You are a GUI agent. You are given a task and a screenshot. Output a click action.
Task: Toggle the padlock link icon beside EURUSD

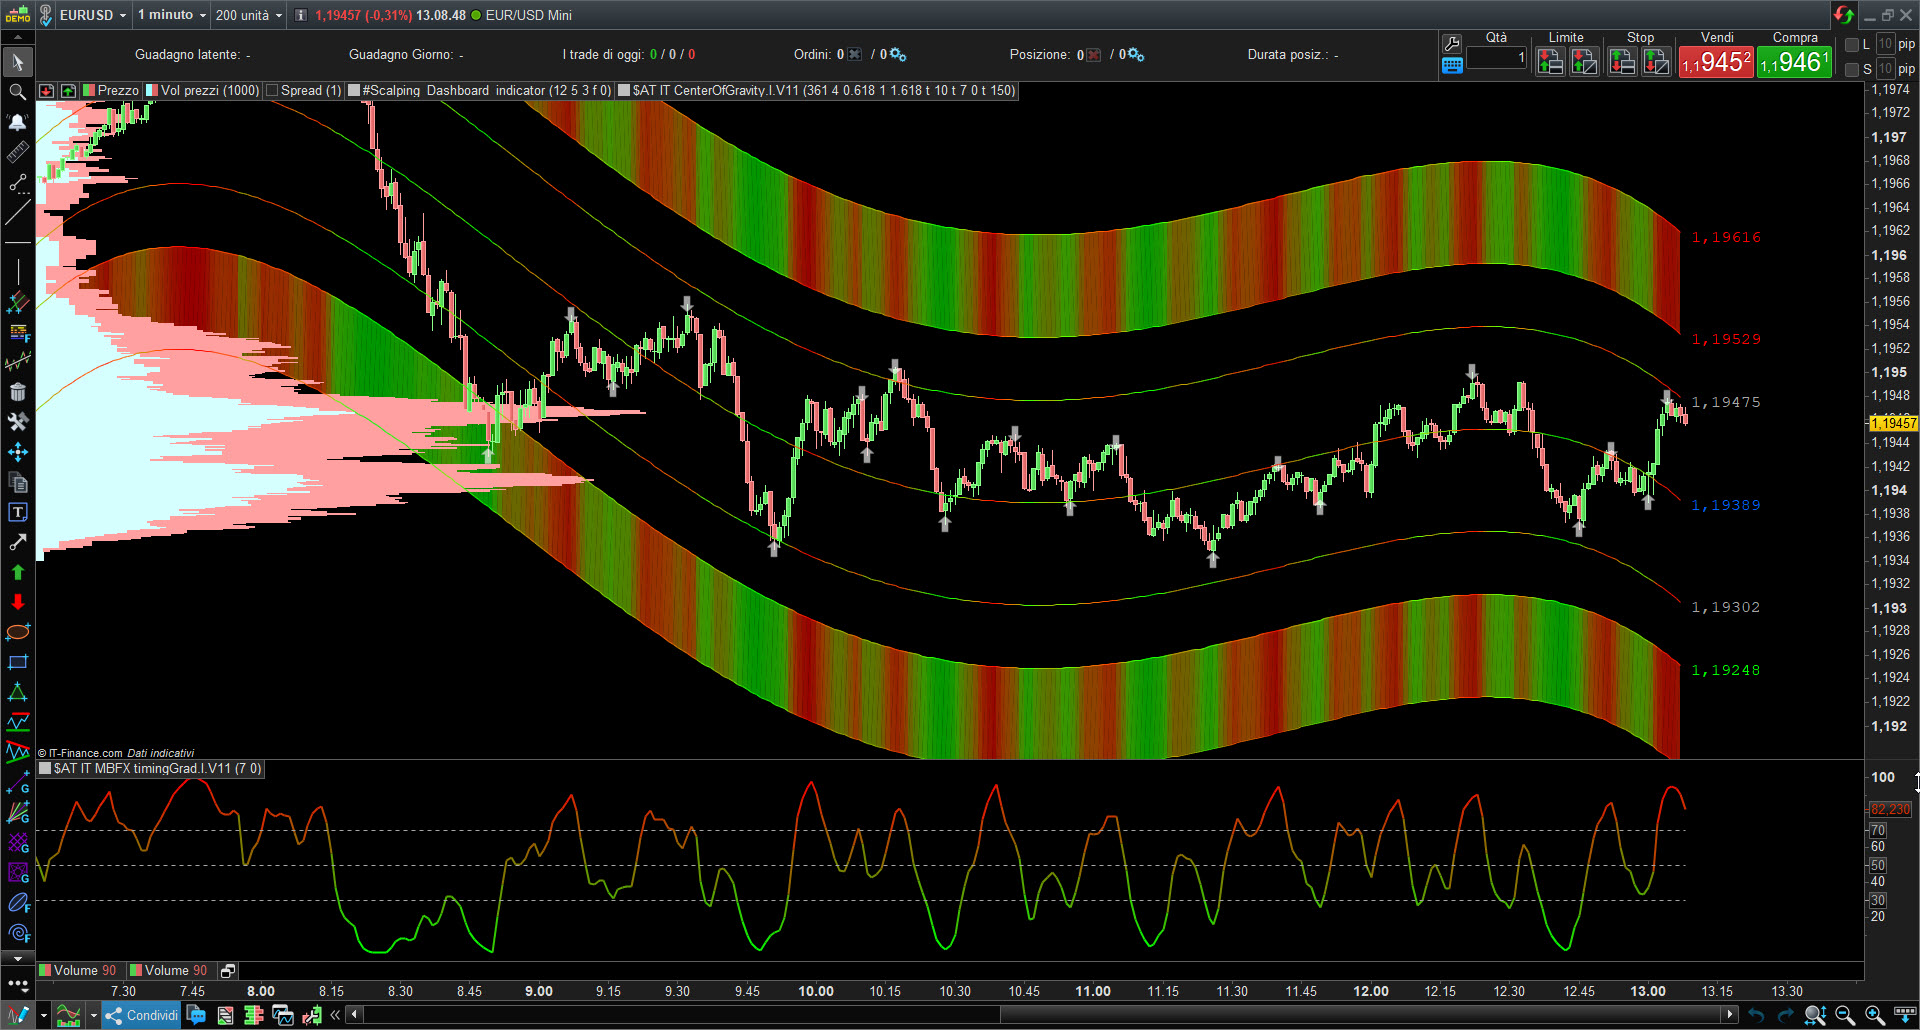coord(45,15)
